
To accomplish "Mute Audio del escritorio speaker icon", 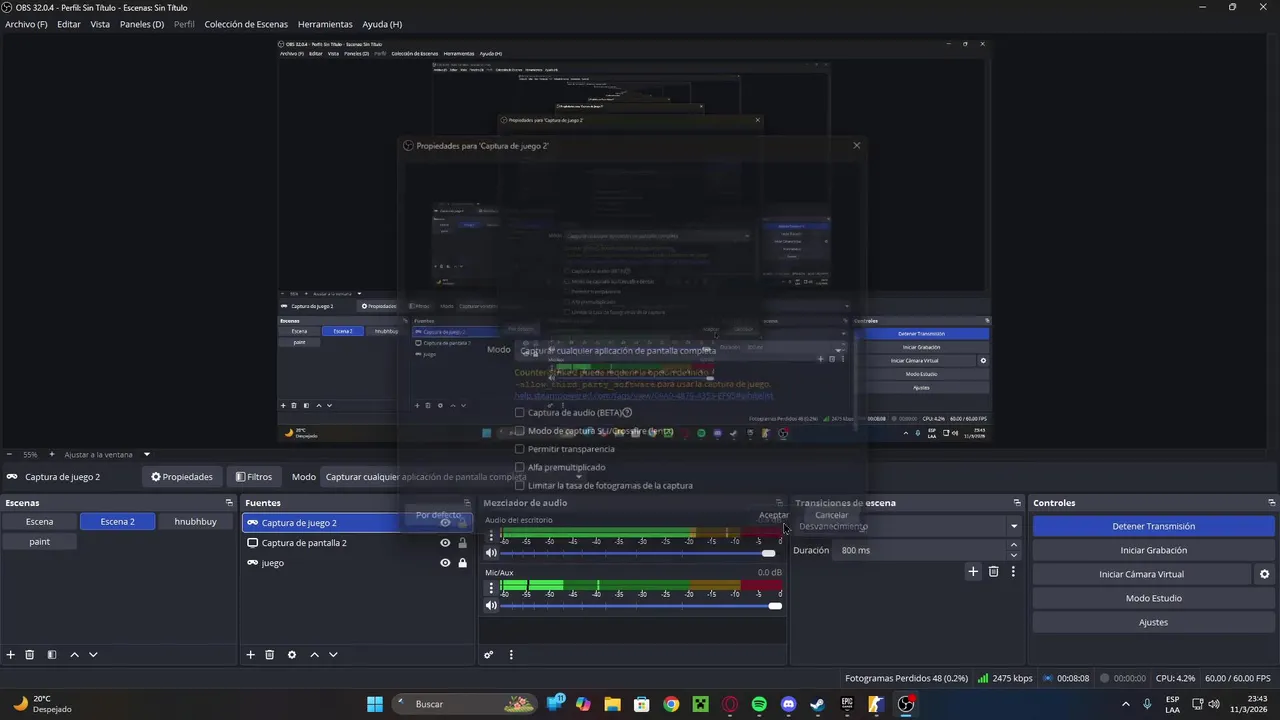I will pyautogui.click(x=491, y=553).
